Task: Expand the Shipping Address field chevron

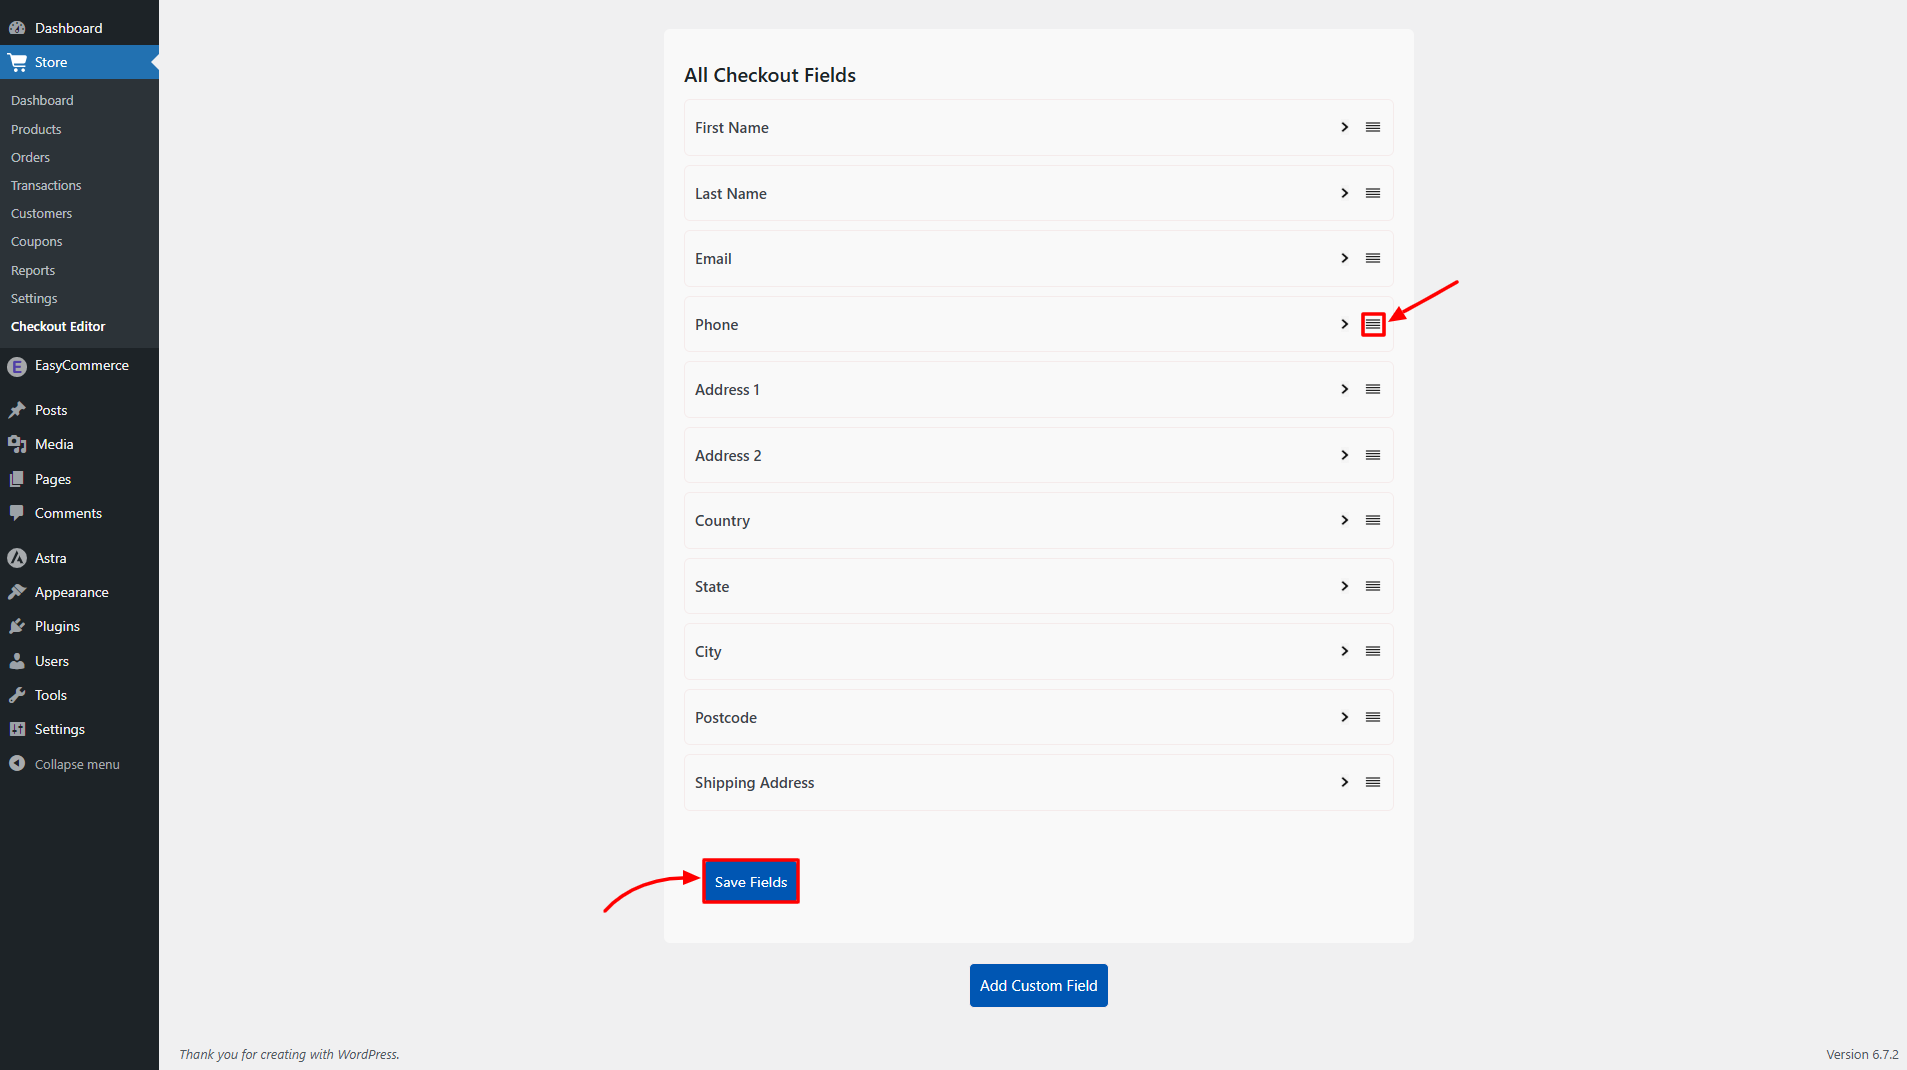Action: (1345, 782)
